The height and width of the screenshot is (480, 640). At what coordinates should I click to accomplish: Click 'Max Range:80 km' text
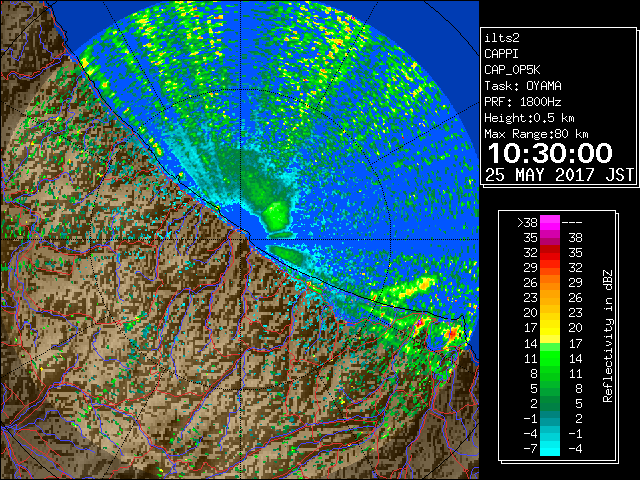(x=536, y=134)
